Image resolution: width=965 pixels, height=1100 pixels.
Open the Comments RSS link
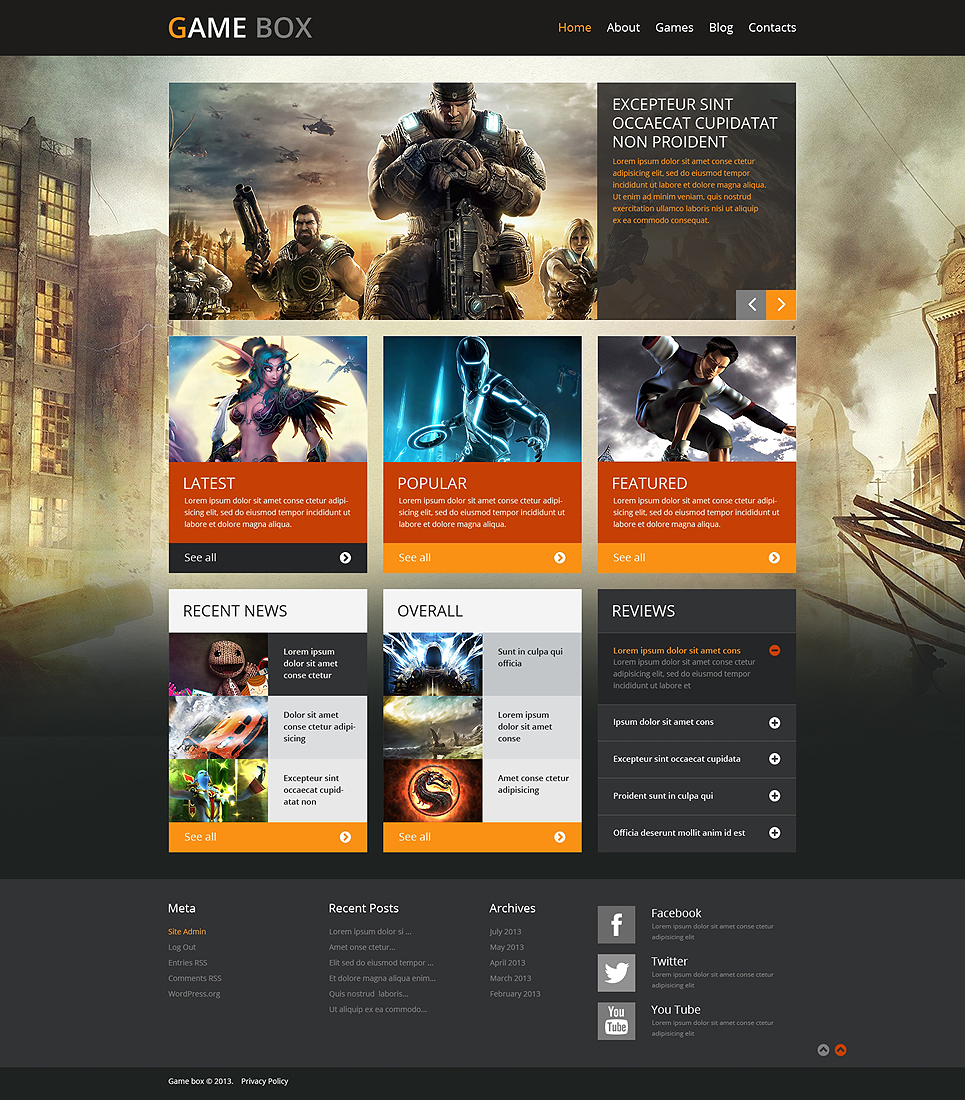point(195,978)
